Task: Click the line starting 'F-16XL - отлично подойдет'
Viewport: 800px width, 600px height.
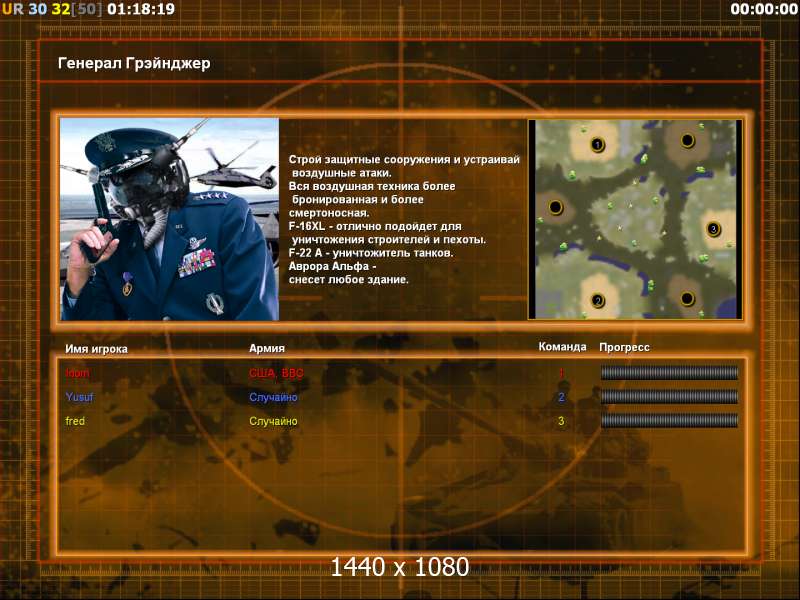Action: point(375,227)
